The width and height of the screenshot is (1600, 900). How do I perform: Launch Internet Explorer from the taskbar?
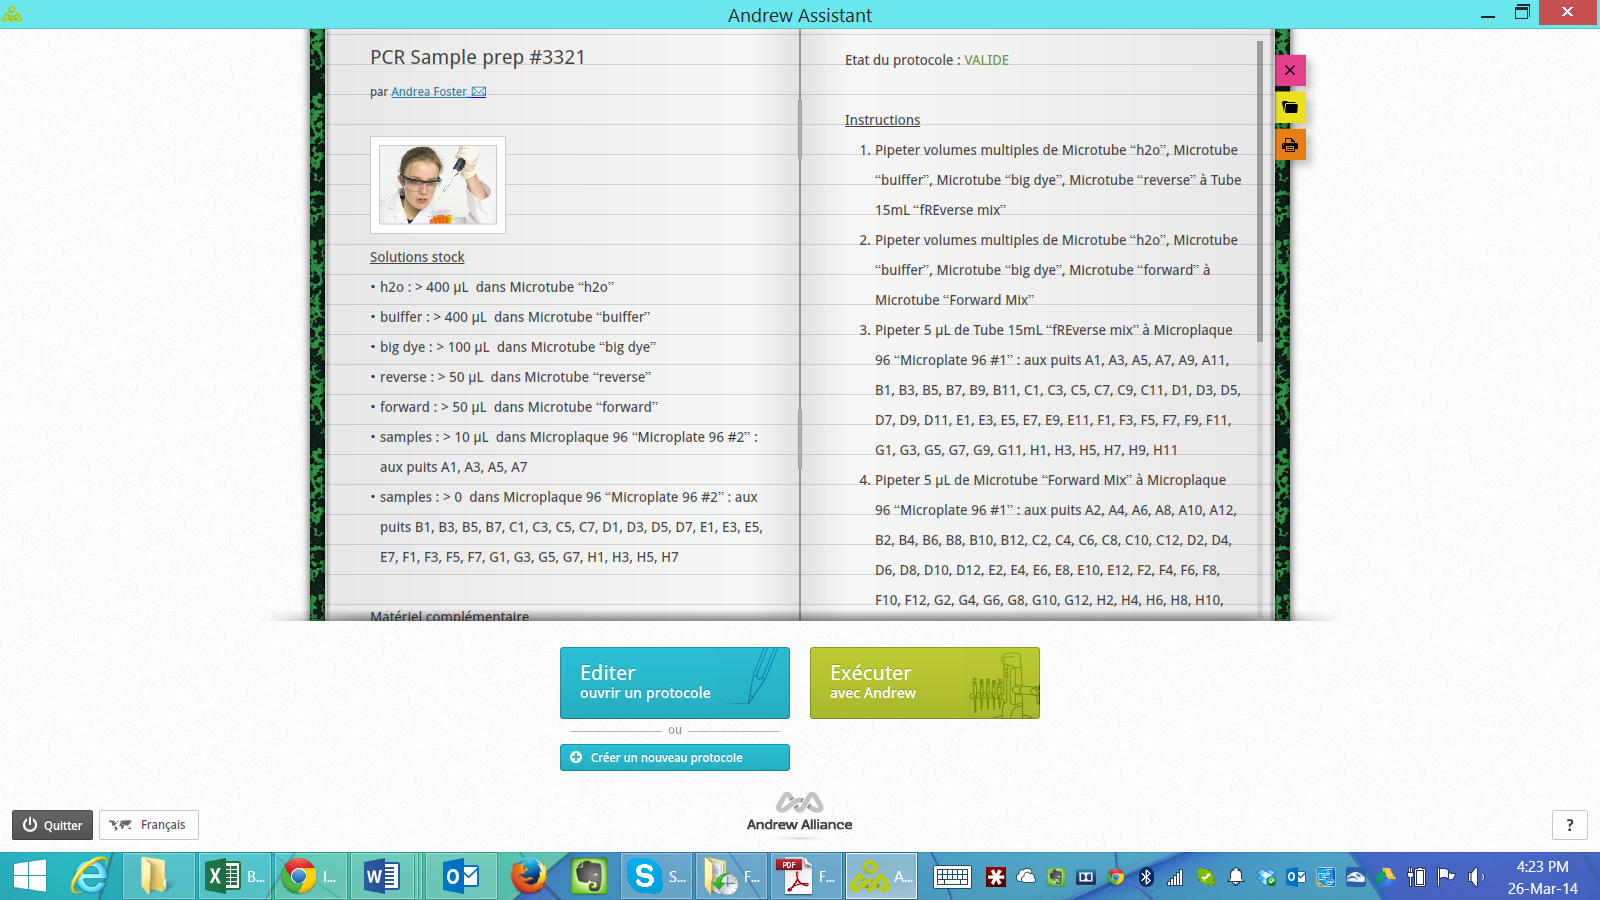90,877
